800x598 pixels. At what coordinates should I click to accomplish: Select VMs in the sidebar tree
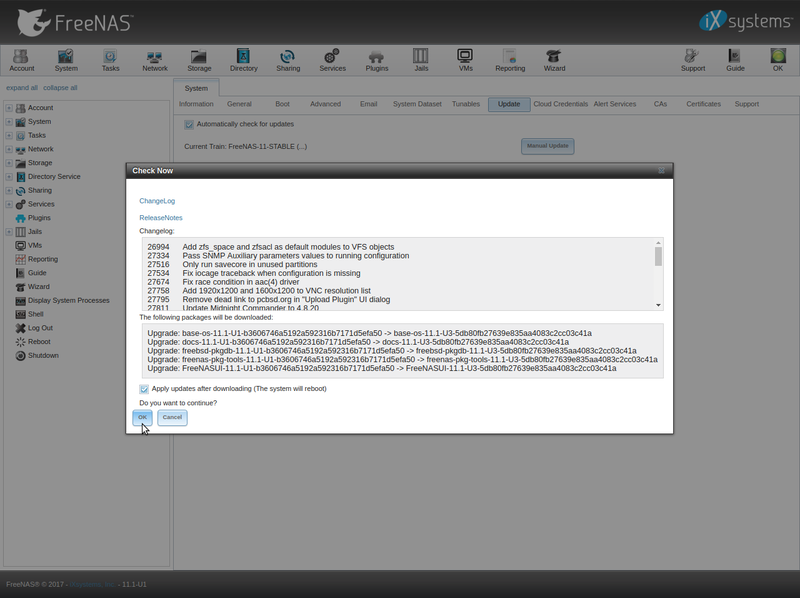pos(35,245)
